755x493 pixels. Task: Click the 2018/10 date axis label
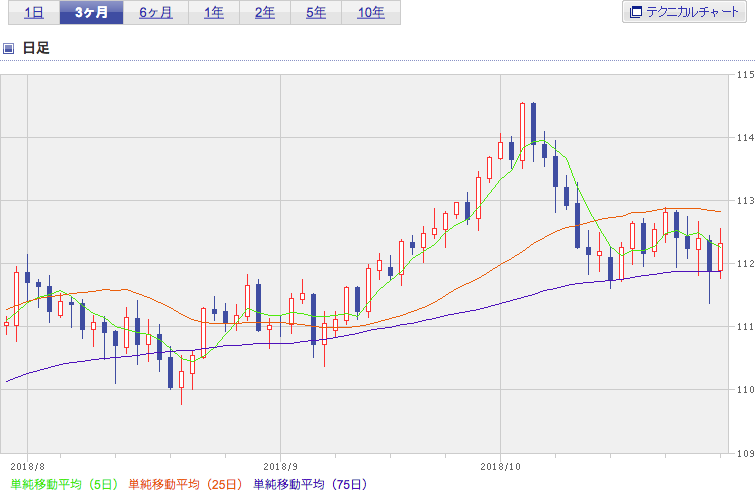click(500, 467)
